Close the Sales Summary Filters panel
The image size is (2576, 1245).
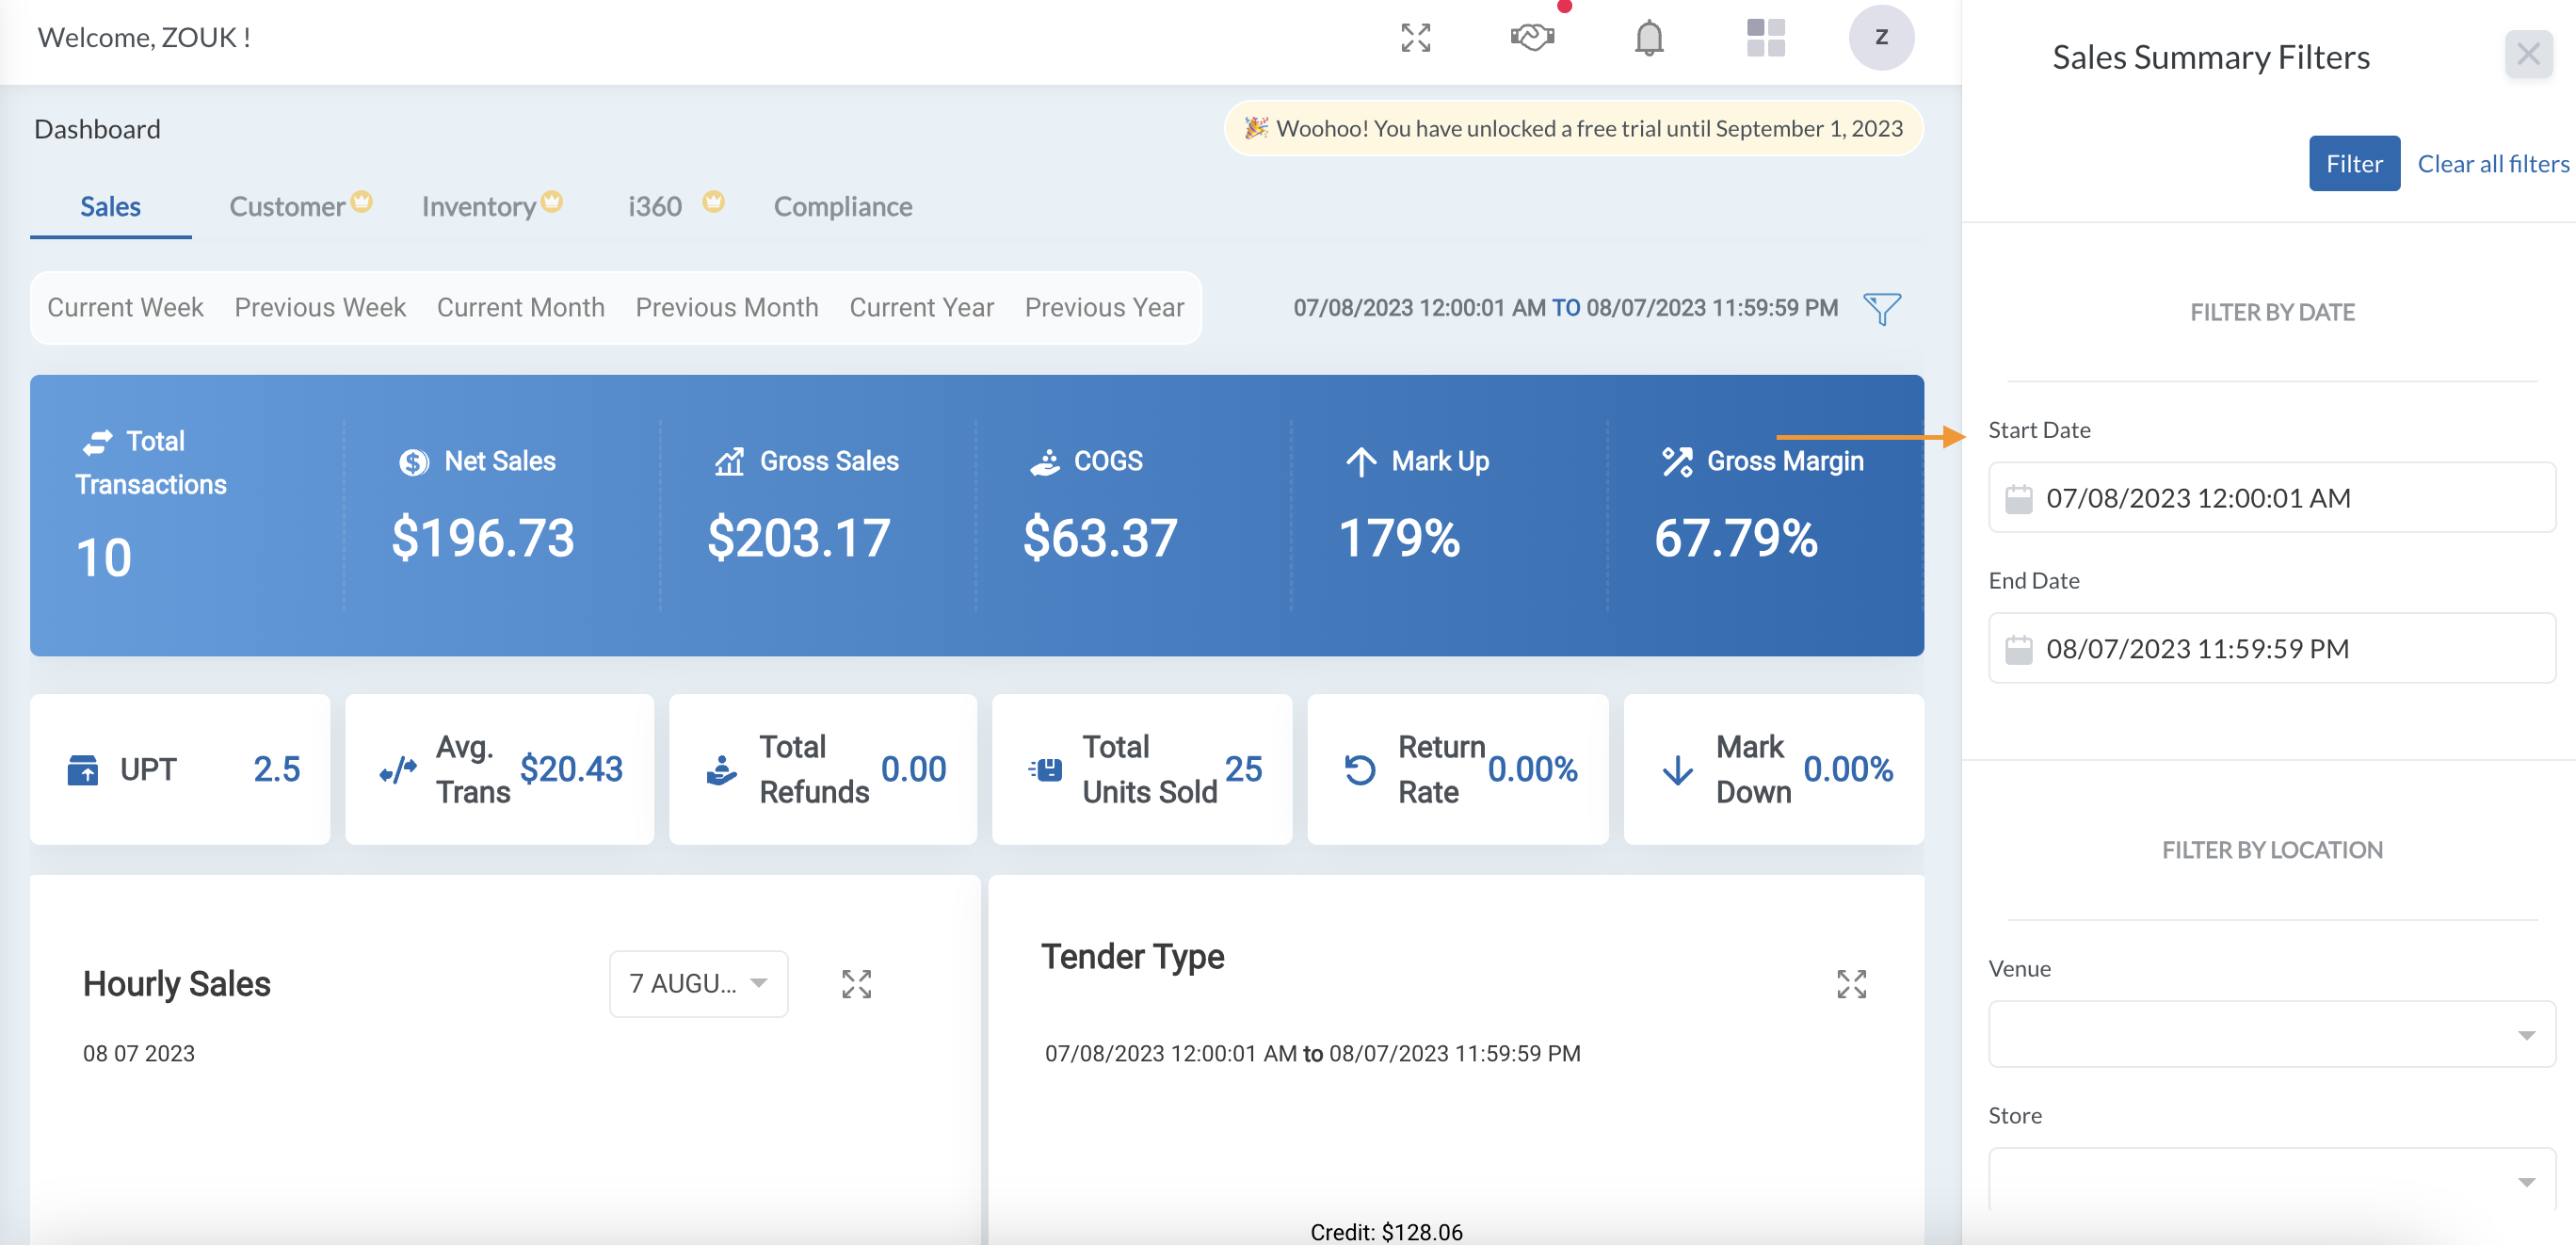point(2528,54)
